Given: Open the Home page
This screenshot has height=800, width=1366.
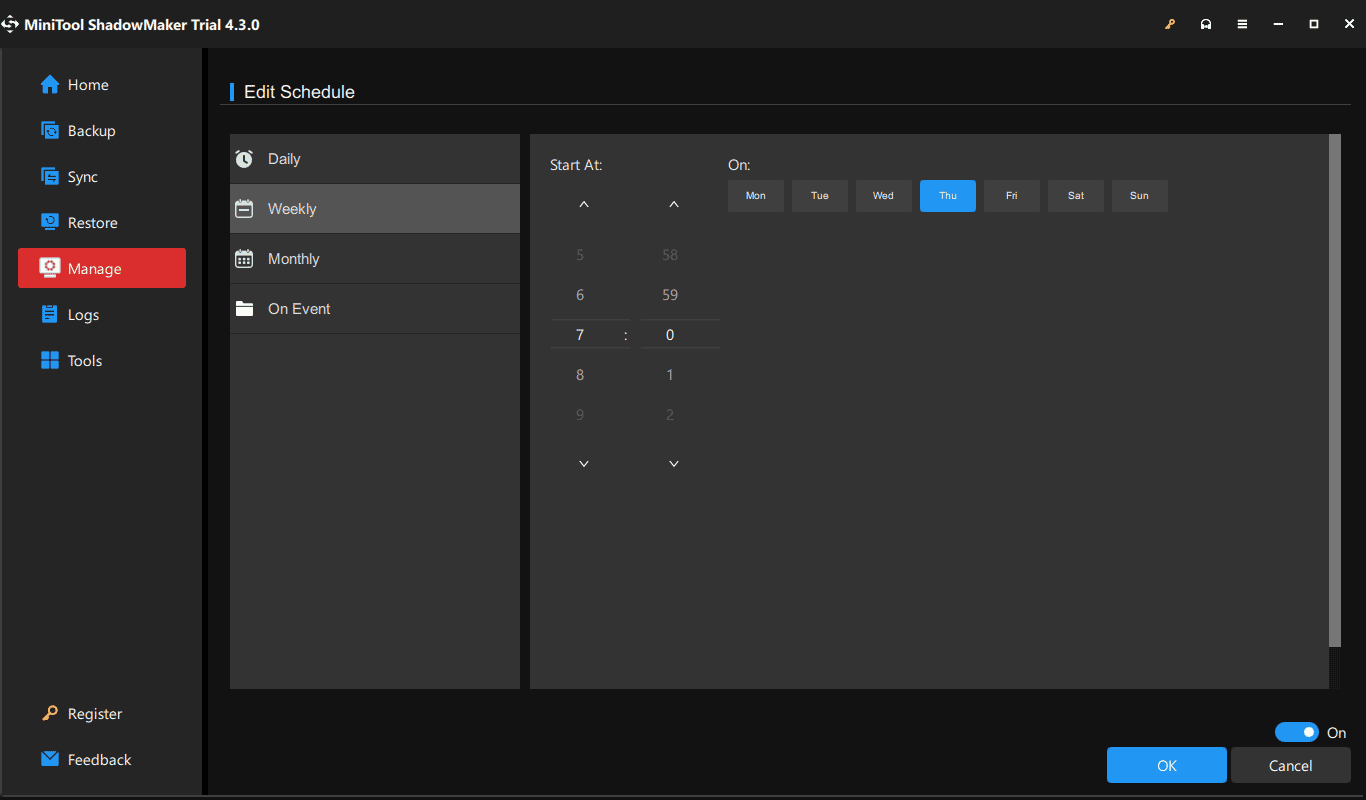Looking at the screenshot, I should 102,85.
